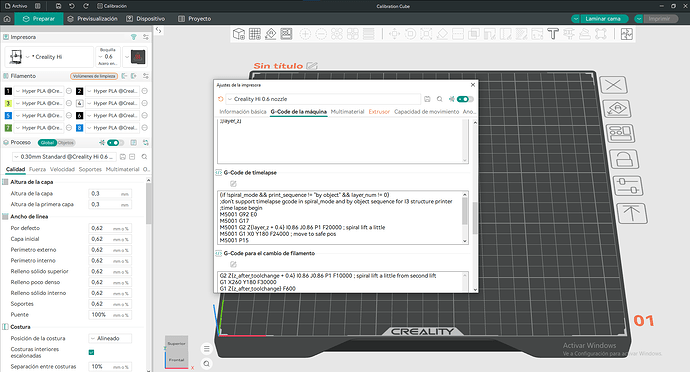Click the Altura de la capa input field
Viewport: 690px width, 372px height.
click(x=110, y=194)
